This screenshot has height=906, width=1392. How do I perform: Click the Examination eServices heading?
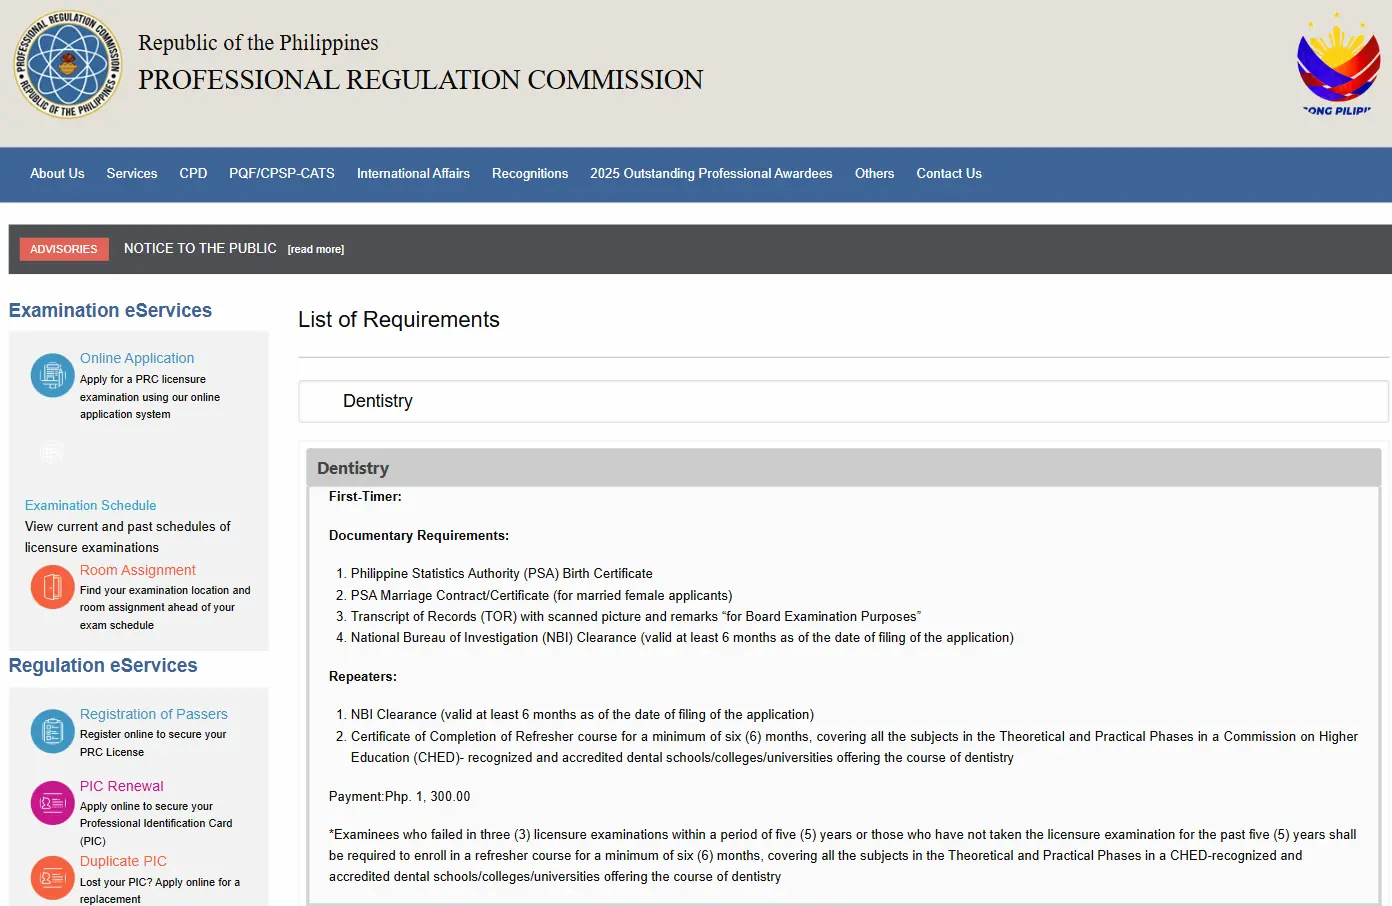(110, 310)
